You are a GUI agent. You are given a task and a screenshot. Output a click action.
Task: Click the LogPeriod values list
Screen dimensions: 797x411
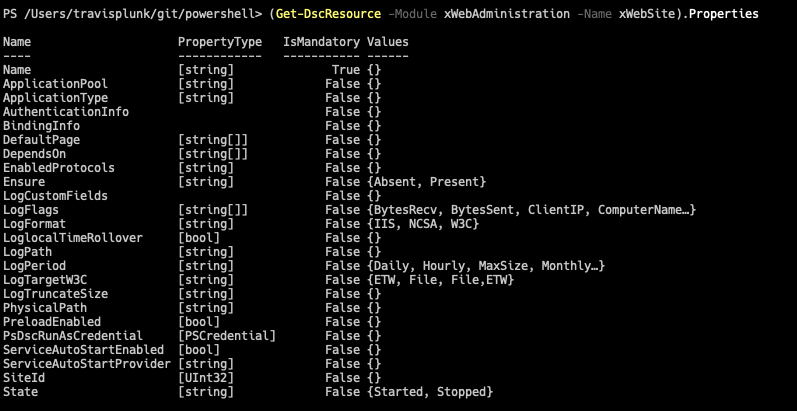(x=489, y=266)
